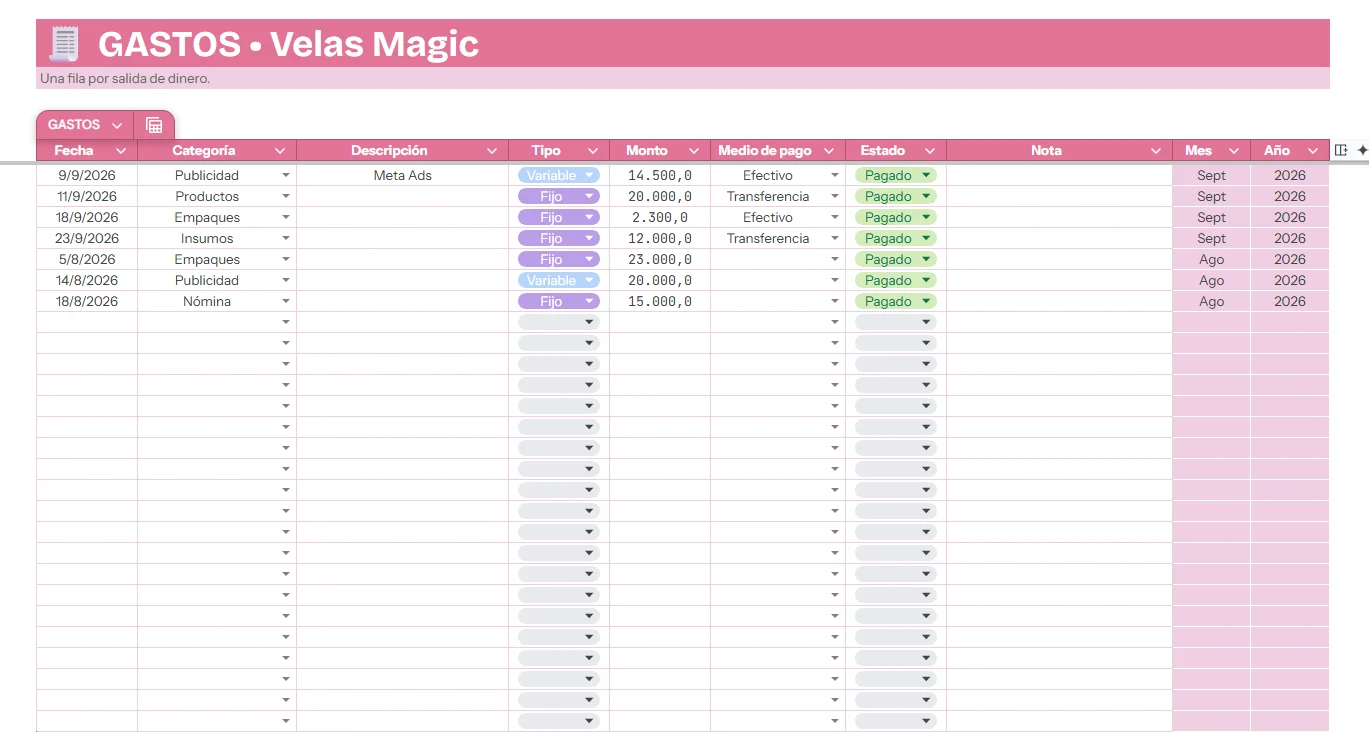Image resolution: width=1369 pixels, height=732 pixels.
Task: Open the Categoría column filter arrow
Action: pos(280,151)
